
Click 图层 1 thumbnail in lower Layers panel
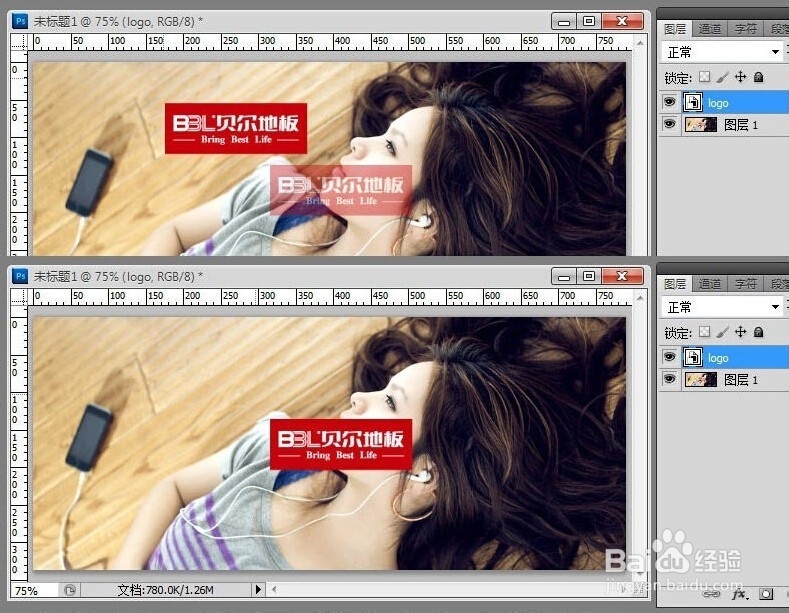[x=700, y=379]
